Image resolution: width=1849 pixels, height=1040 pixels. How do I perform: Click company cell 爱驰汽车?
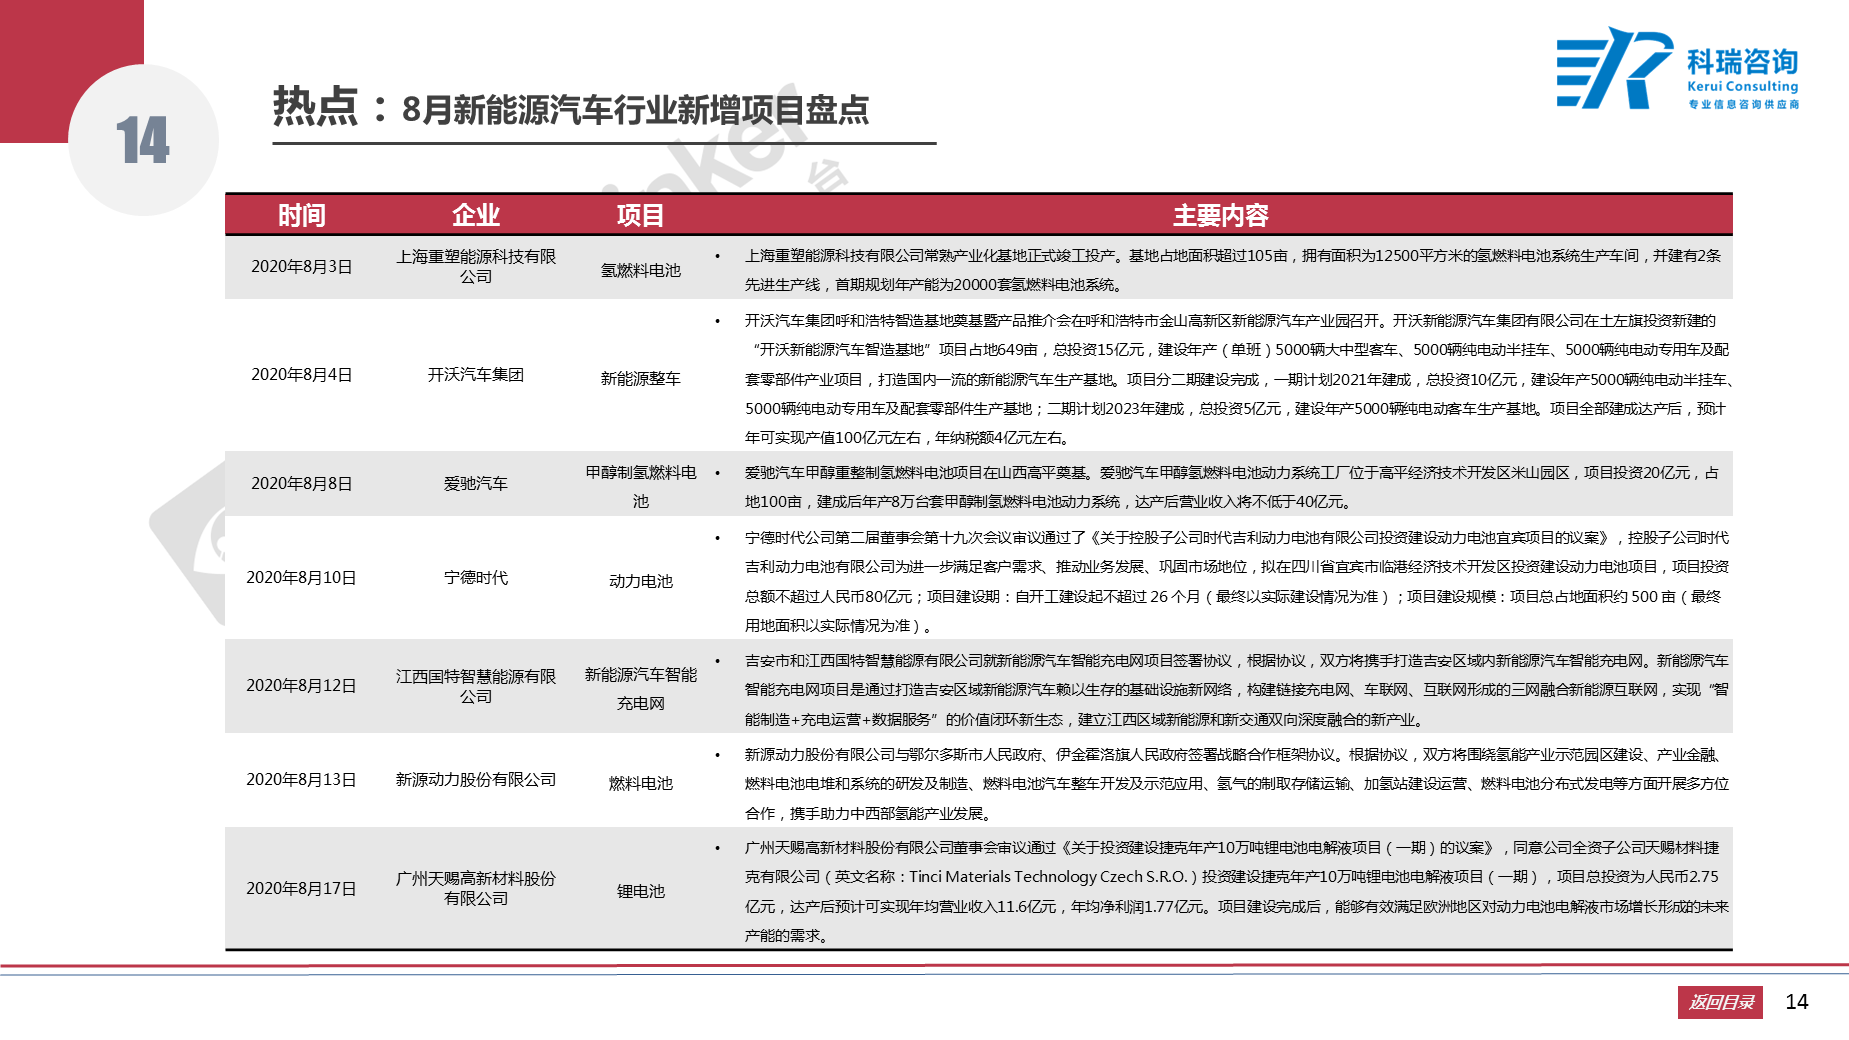(x=476, y=484)
